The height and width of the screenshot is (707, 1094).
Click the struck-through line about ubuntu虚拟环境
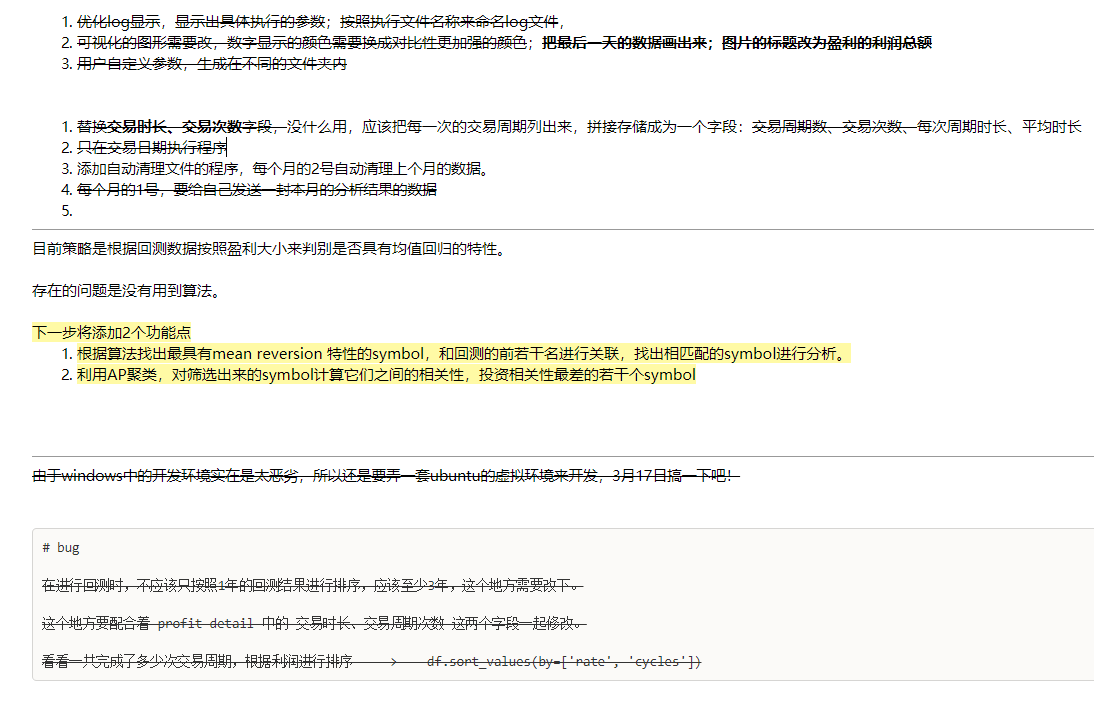coord(385,476)
